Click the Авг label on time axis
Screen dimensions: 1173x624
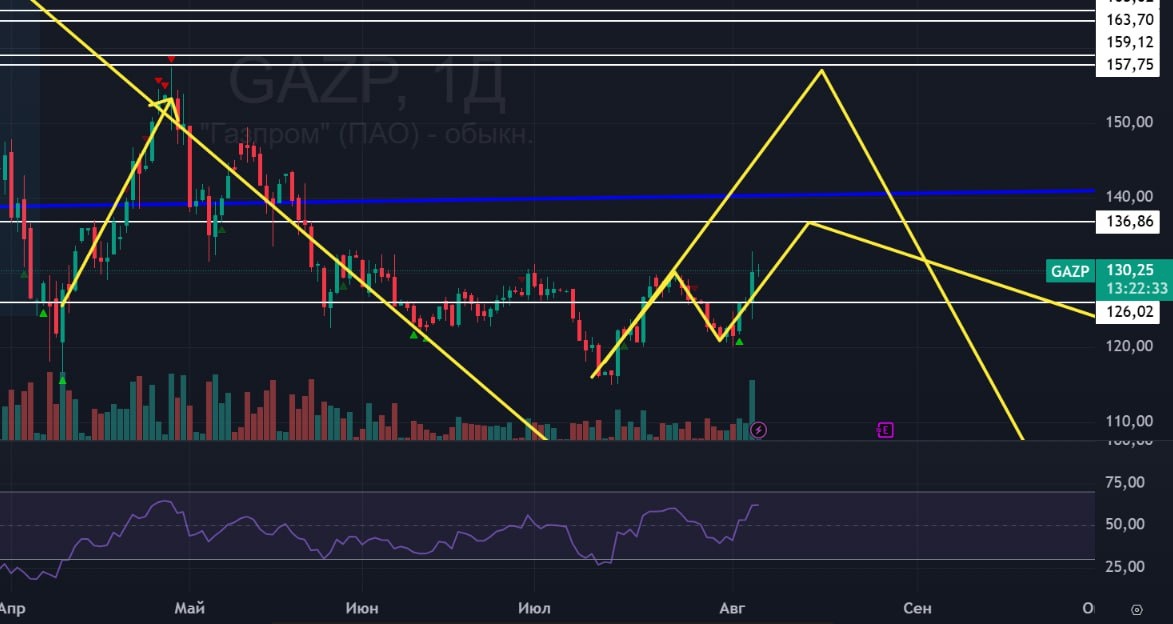732,608
